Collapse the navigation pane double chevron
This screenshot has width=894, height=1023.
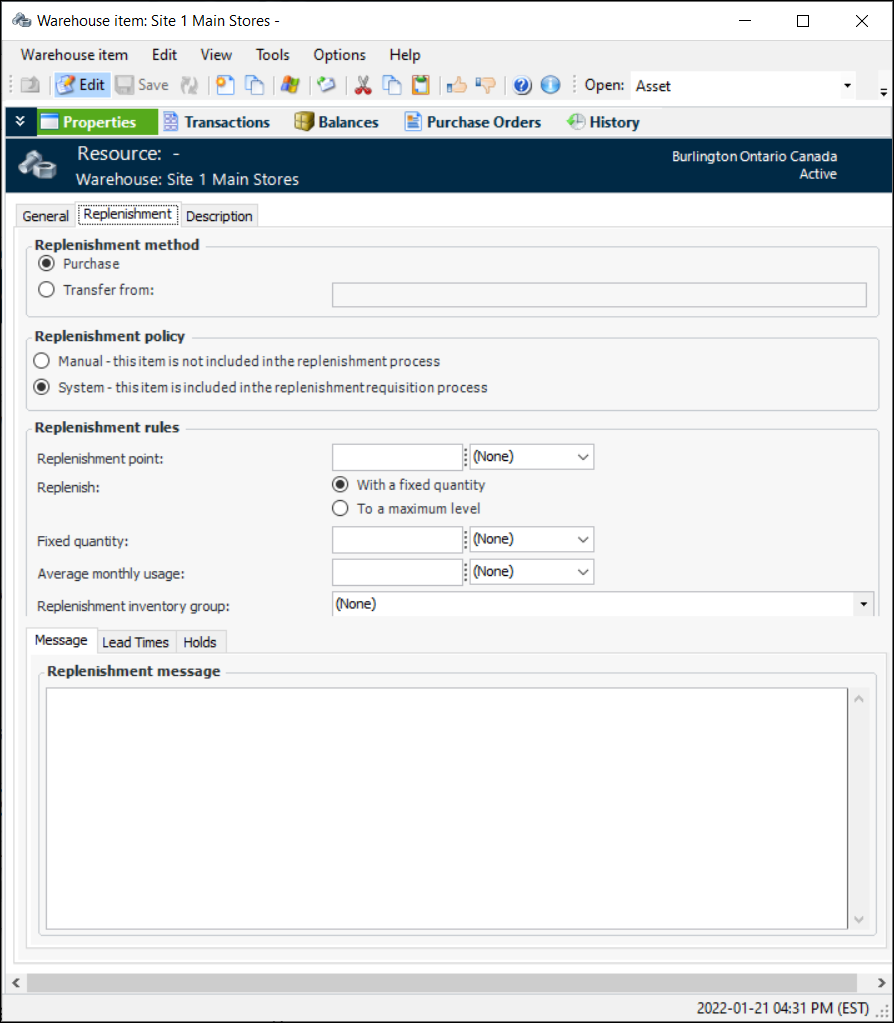click(20, 121)
